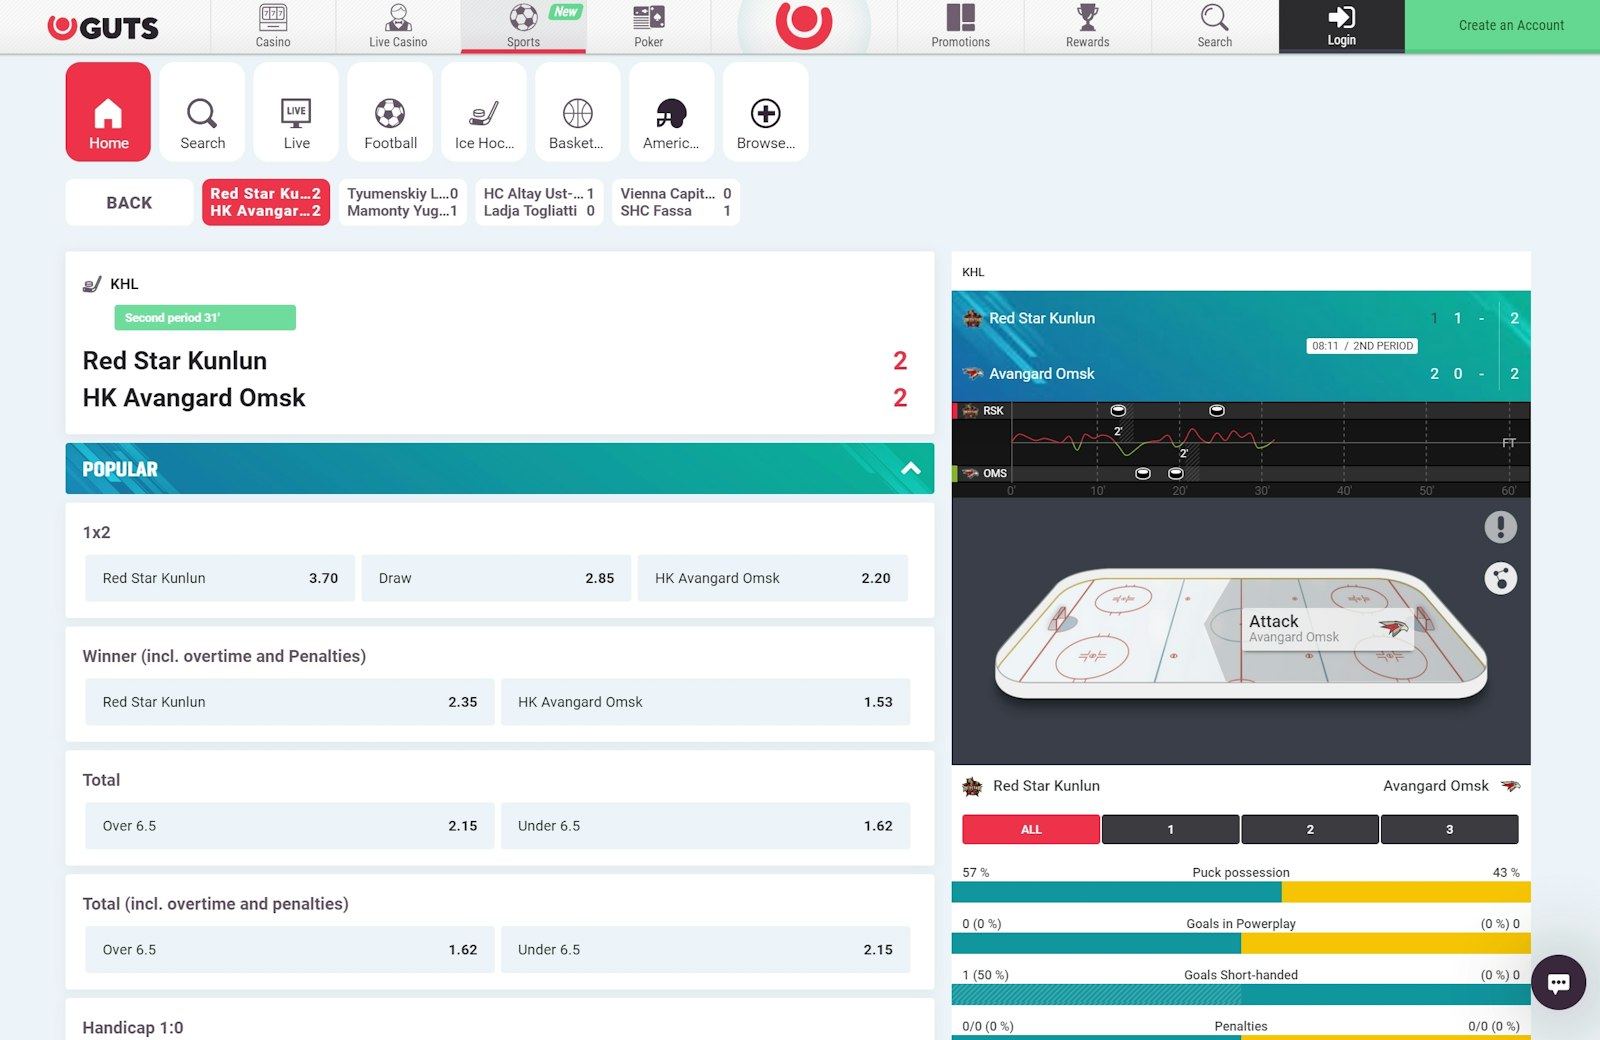This screenshot has width=1600, height=1040.
Task: Collapse the Popular markets section
Action: pos(910,469)
